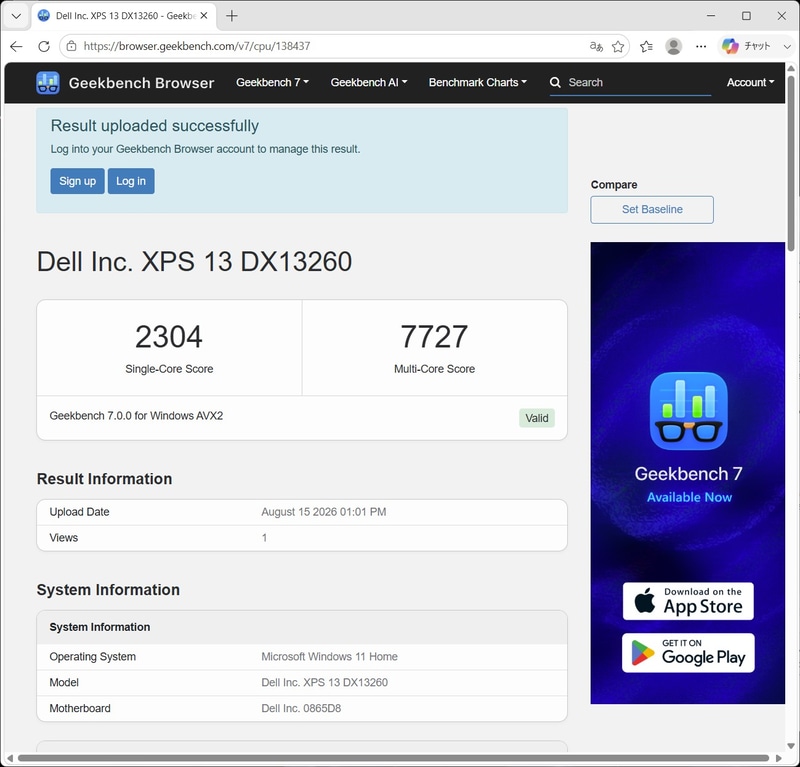Open the read aloud / translate icon
Image resolution: width=800 pixels, height=767 pixels.
(596, 46)
